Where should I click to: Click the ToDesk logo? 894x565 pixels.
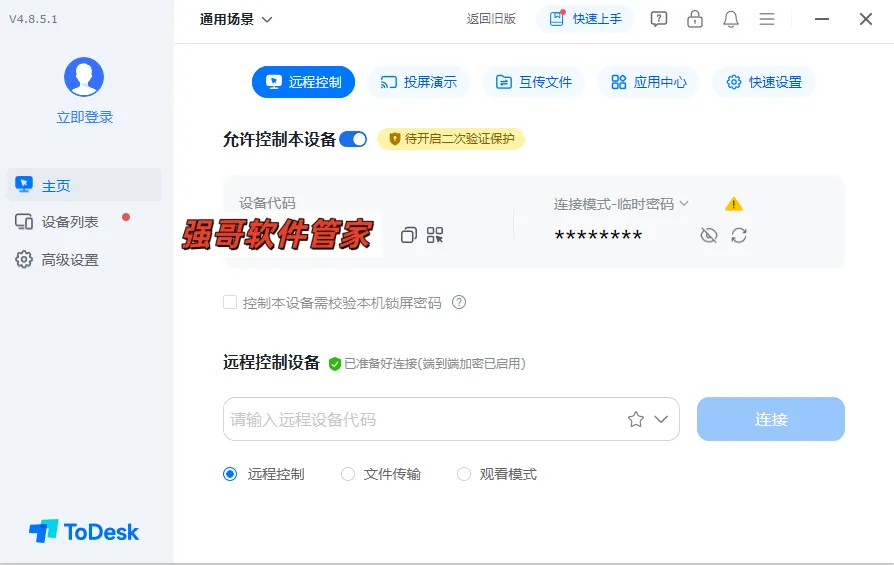tap(84, 531)
